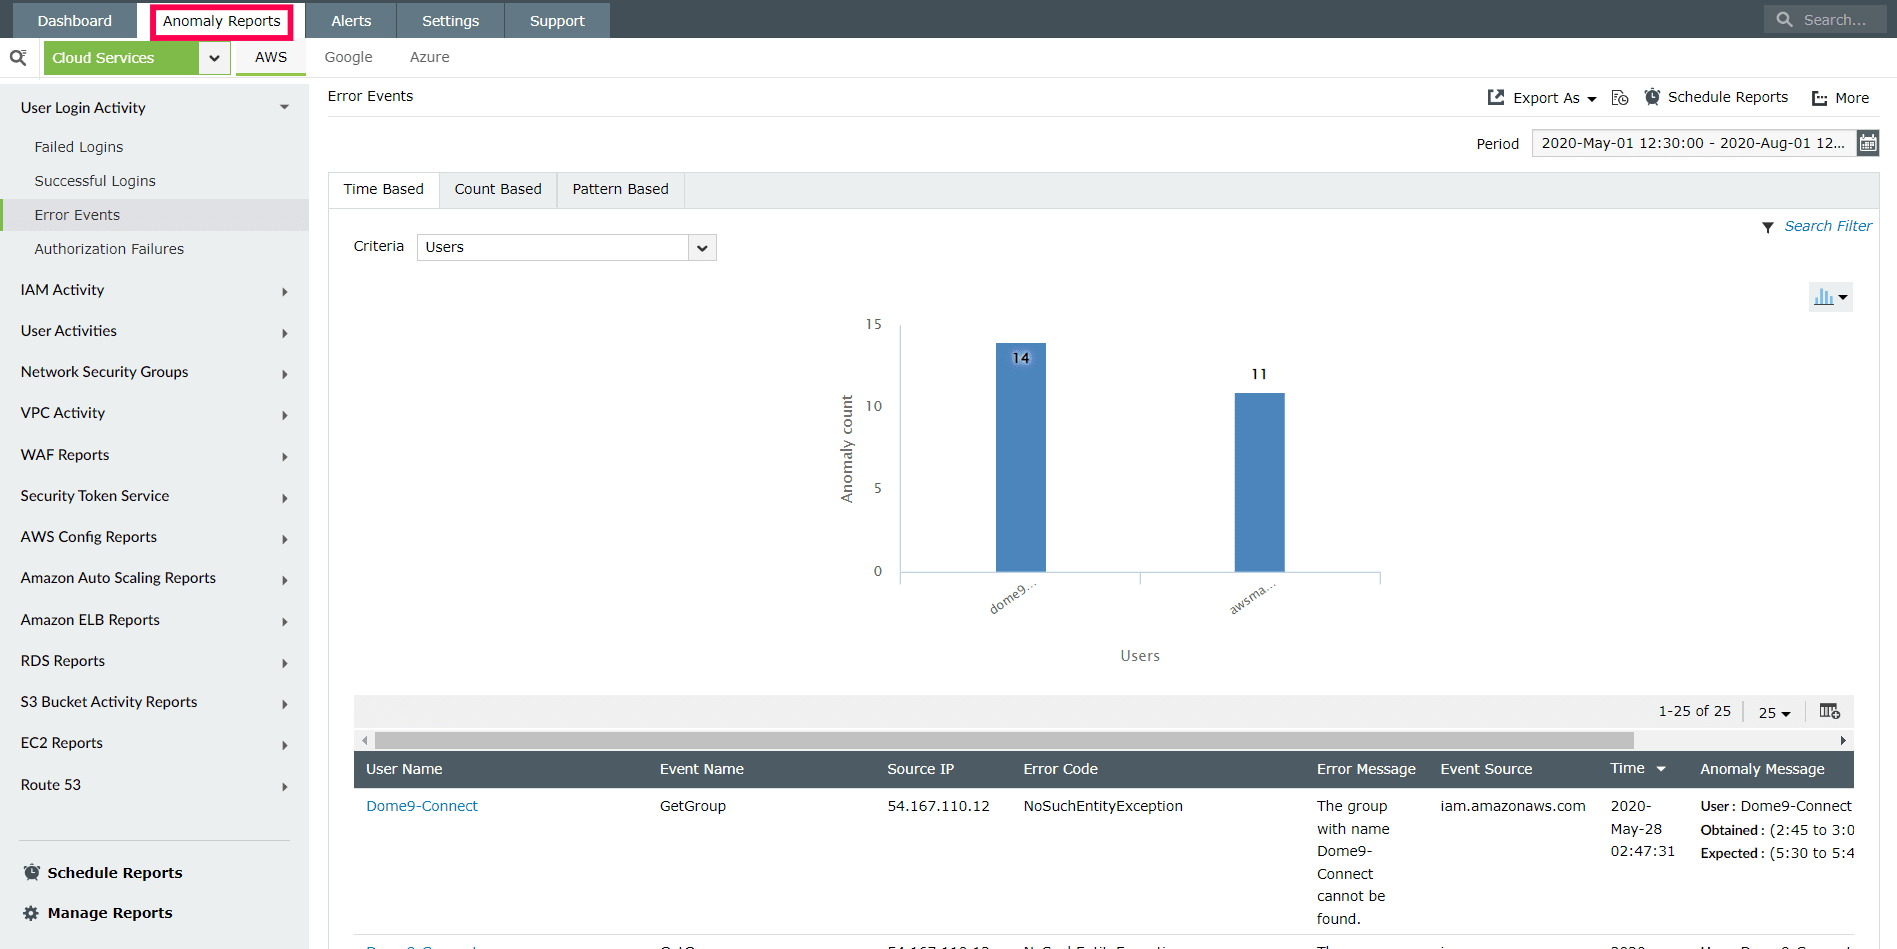Open the Alerts menu
The width and height of the screenshot is (1897, 949).
(350, 20)
